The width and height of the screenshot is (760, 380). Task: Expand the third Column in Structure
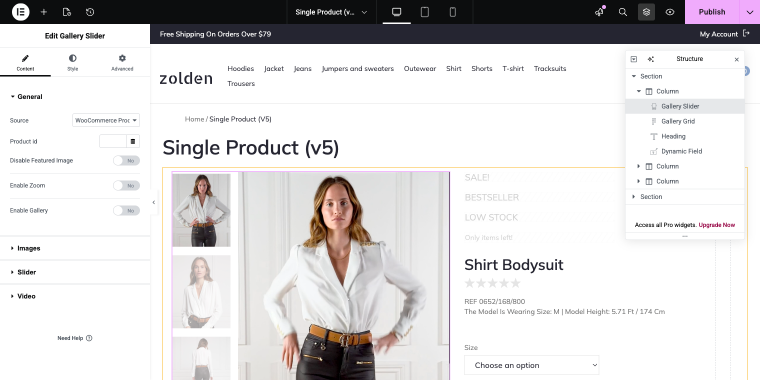pyautogui.click(x=639, y=181)
